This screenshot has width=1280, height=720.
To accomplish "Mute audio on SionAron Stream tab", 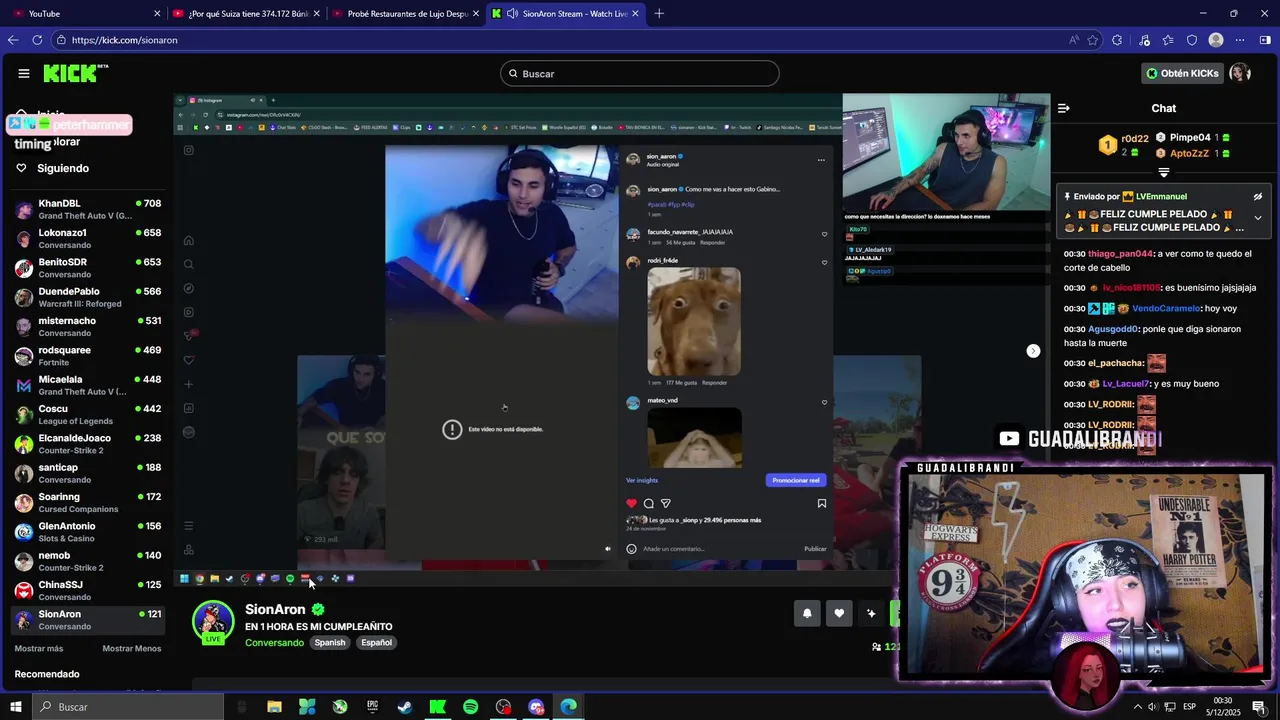I will click(x=512, y=13).
